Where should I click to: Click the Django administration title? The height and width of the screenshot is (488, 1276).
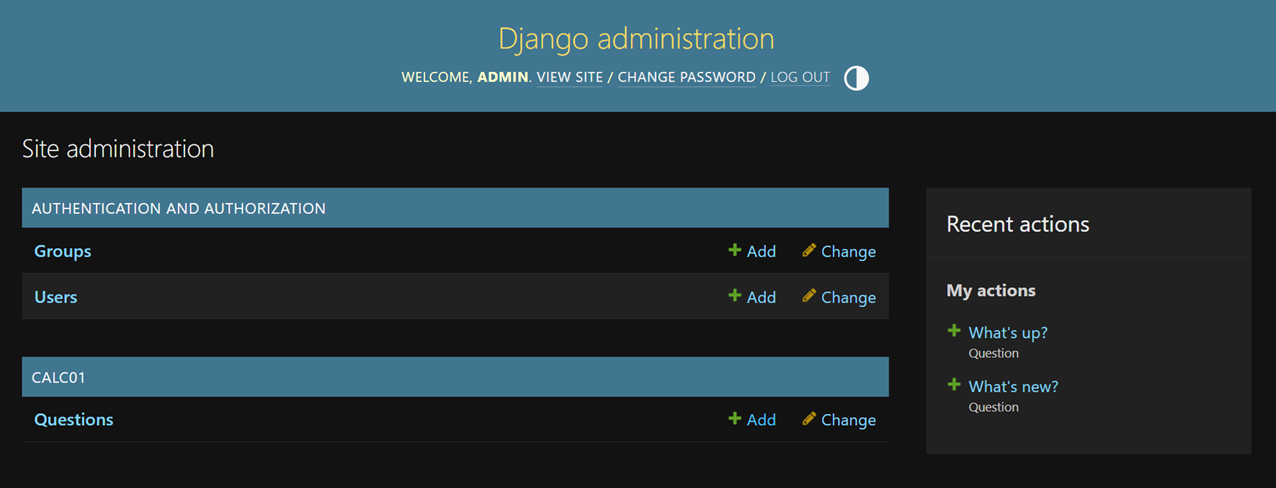point(637,39)
